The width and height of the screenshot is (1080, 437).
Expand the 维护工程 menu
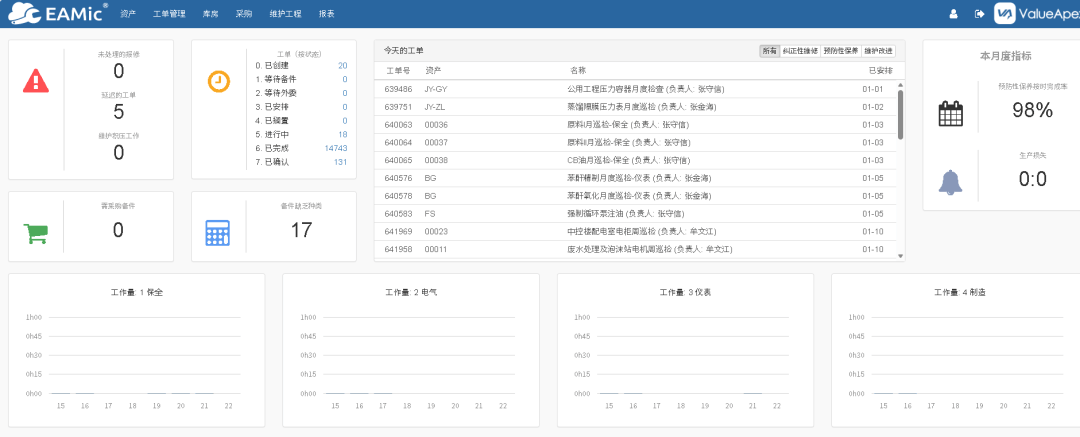tap(285, 14)
